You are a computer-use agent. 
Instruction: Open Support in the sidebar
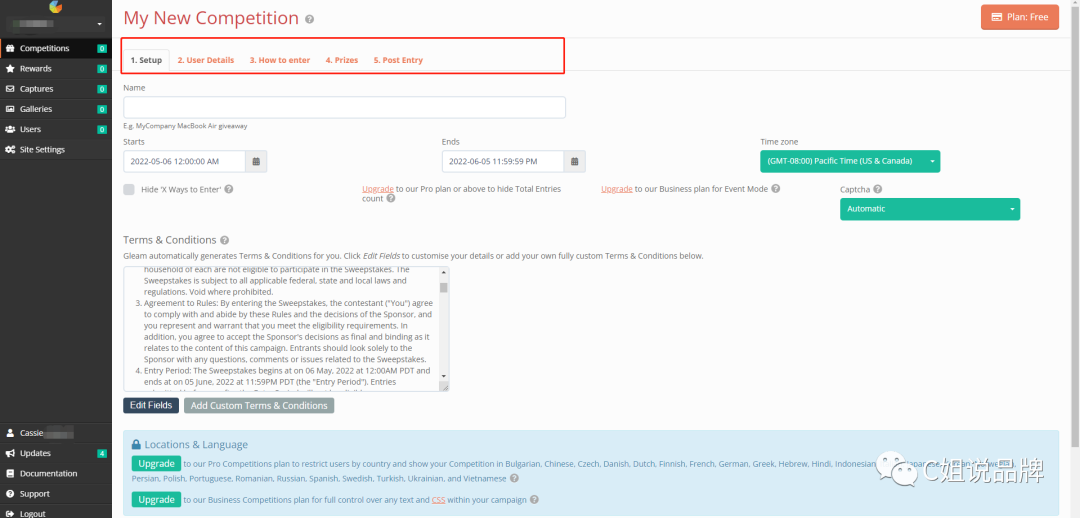coord(55,494)
